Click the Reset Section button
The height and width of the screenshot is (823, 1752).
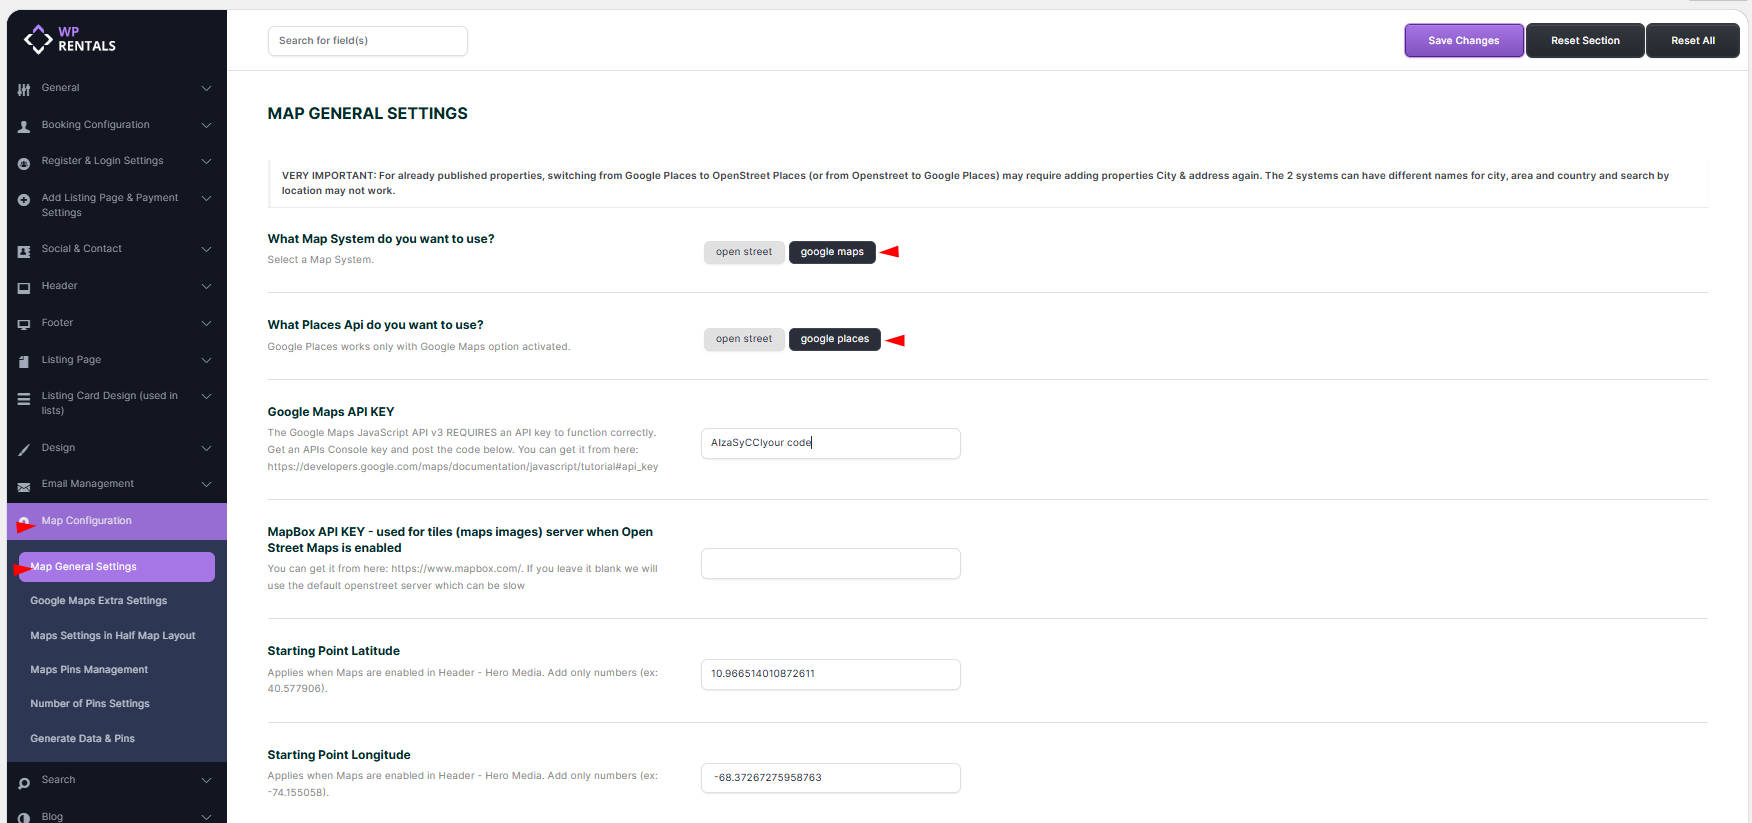1584,41
